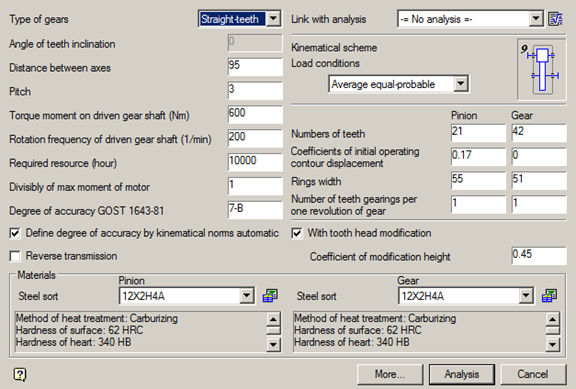Toggle define degree of accuracy automatic checkbox
This screenshot has width=576, height=389.
pyautogui.click(x=15, y=234)
